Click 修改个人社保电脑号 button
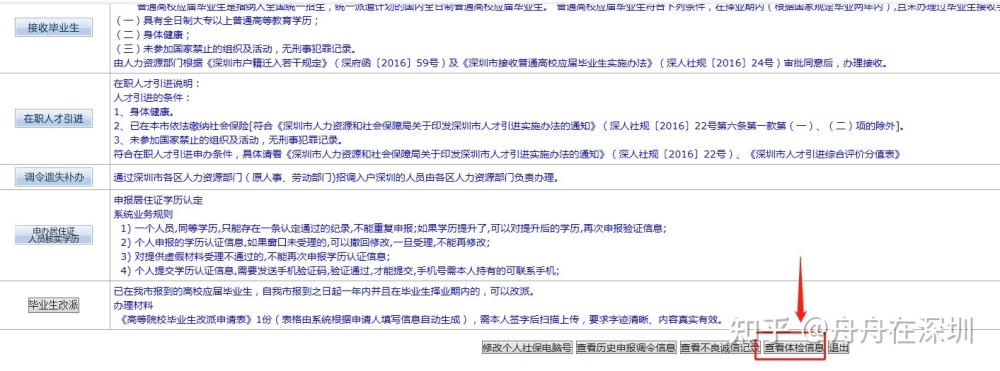Viewport: 1000px width, 371px height. click(527, 348)
